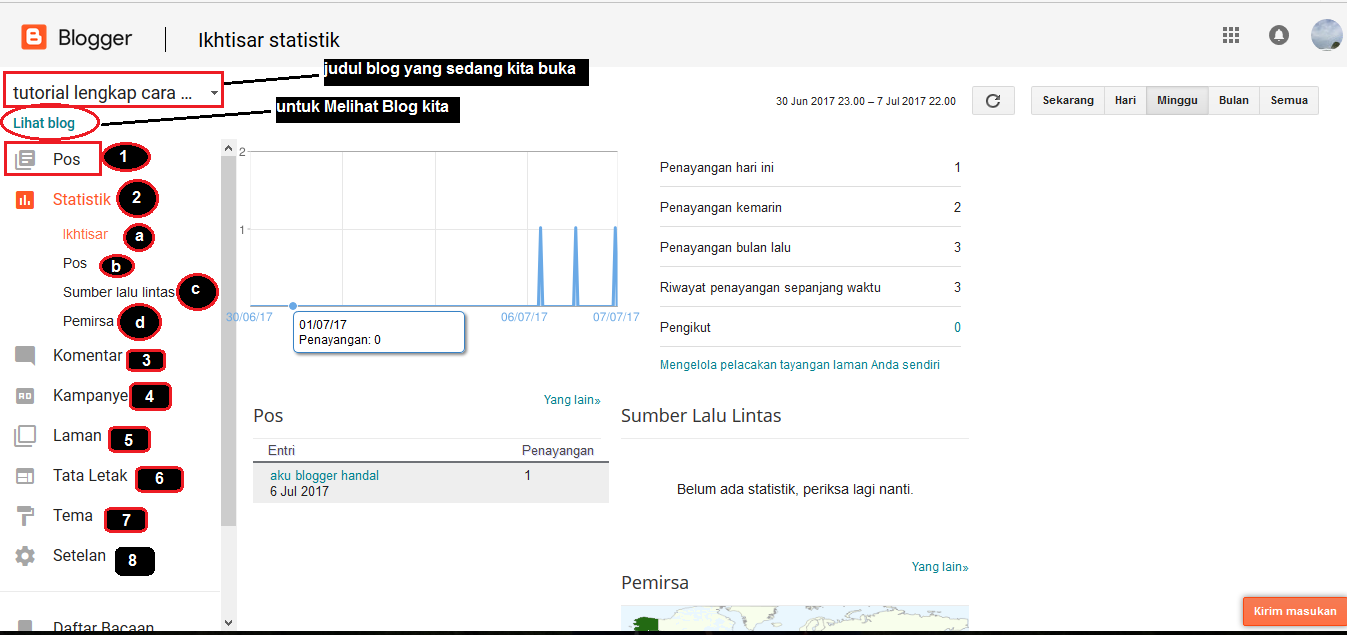Open Pemirsa statistics submenu
1347x635 pixels.
point(88,322)
